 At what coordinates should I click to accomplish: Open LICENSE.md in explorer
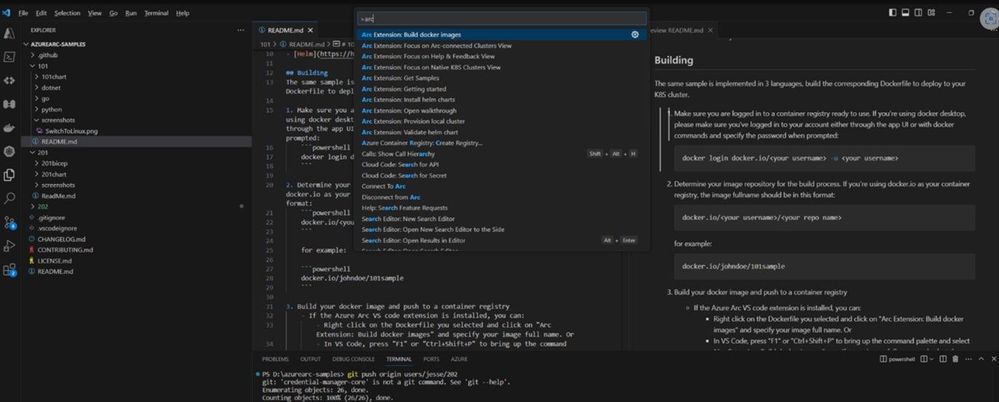54,261
